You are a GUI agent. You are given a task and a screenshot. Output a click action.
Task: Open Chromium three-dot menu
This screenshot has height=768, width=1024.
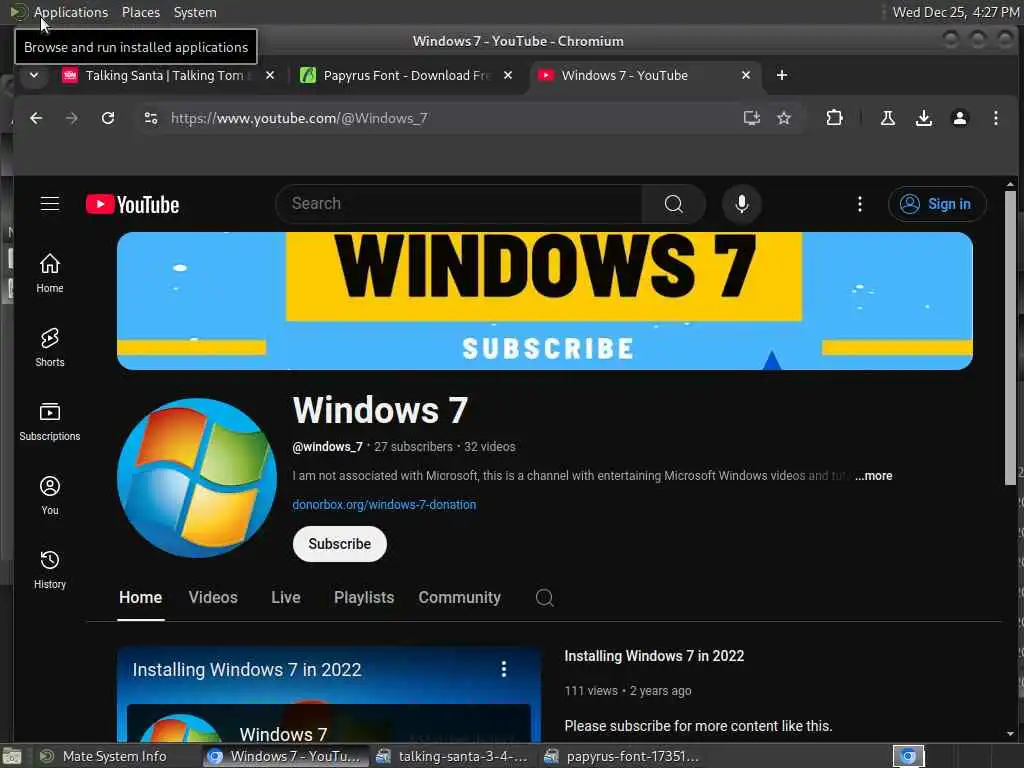pyautogui.click(x=995, y=118)
